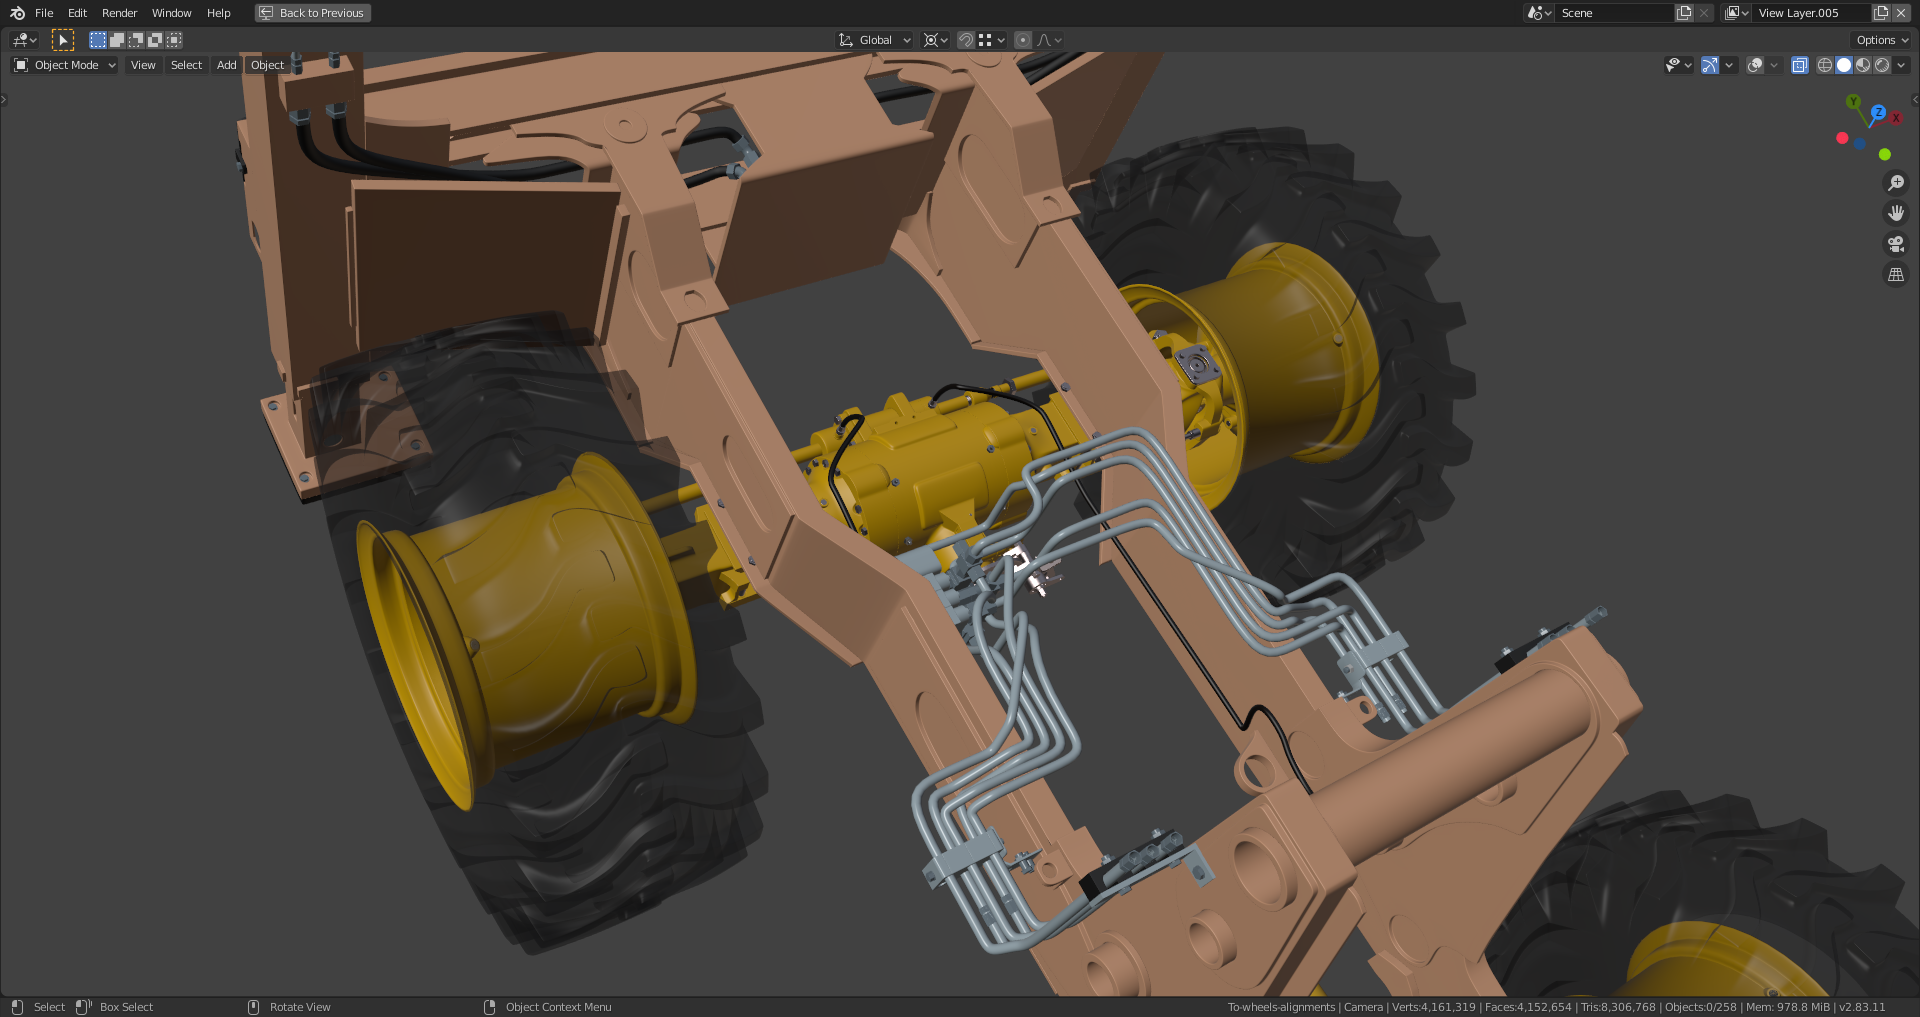
Task: Open the editor type selector dropdown
Action: point(24,40)
